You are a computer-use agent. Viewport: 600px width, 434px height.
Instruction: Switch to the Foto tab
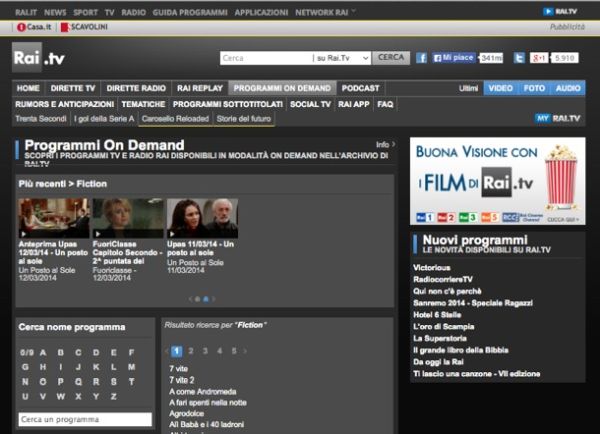tap(534, 88)
